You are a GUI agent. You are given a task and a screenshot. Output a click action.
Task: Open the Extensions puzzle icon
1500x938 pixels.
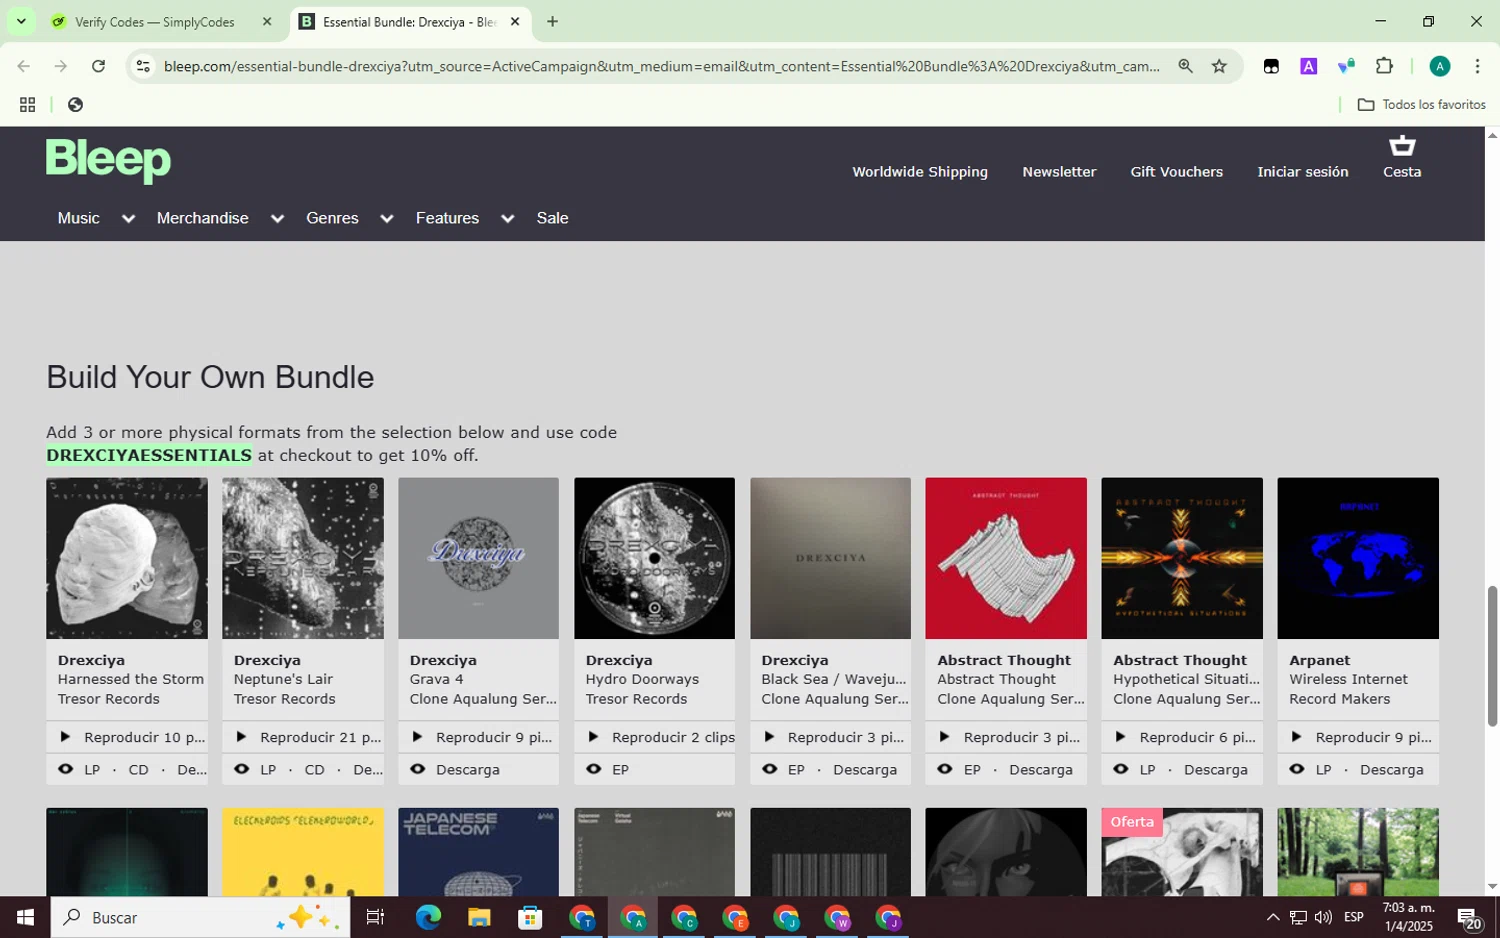click(1384, 66)
